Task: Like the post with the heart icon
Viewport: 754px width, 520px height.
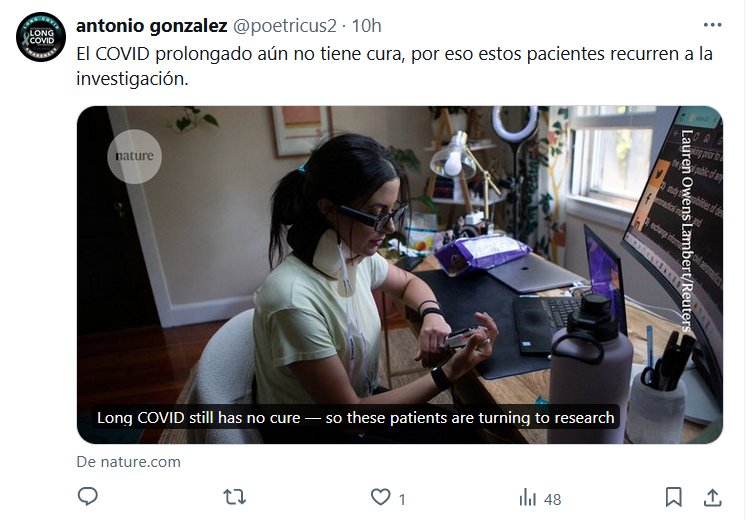Action: point(380,496)
